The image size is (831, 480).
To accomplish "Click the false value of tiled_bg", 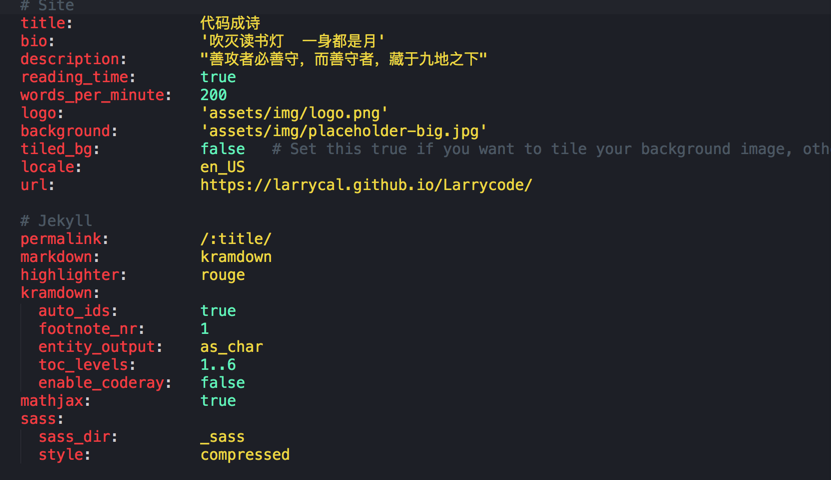I will point(222,149).
